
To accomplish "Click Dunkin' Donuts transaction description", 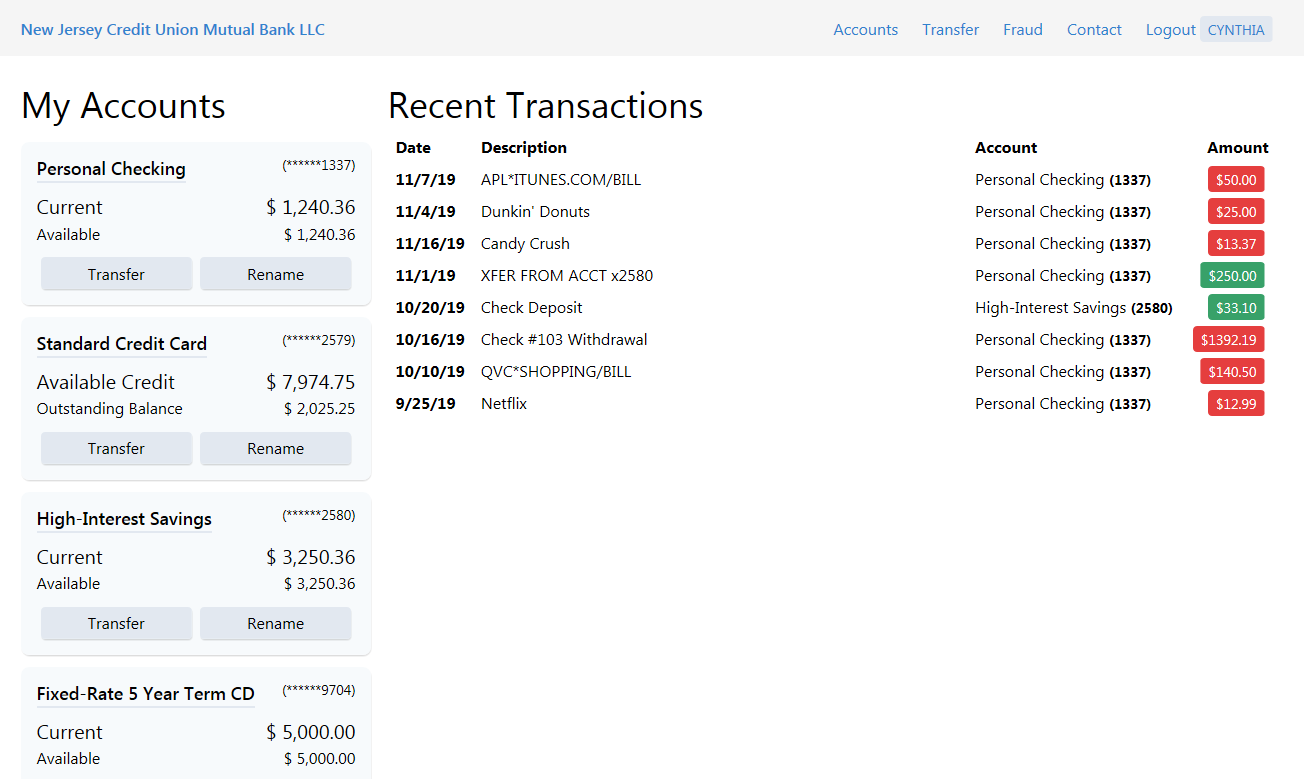I will tap(535, 212).
